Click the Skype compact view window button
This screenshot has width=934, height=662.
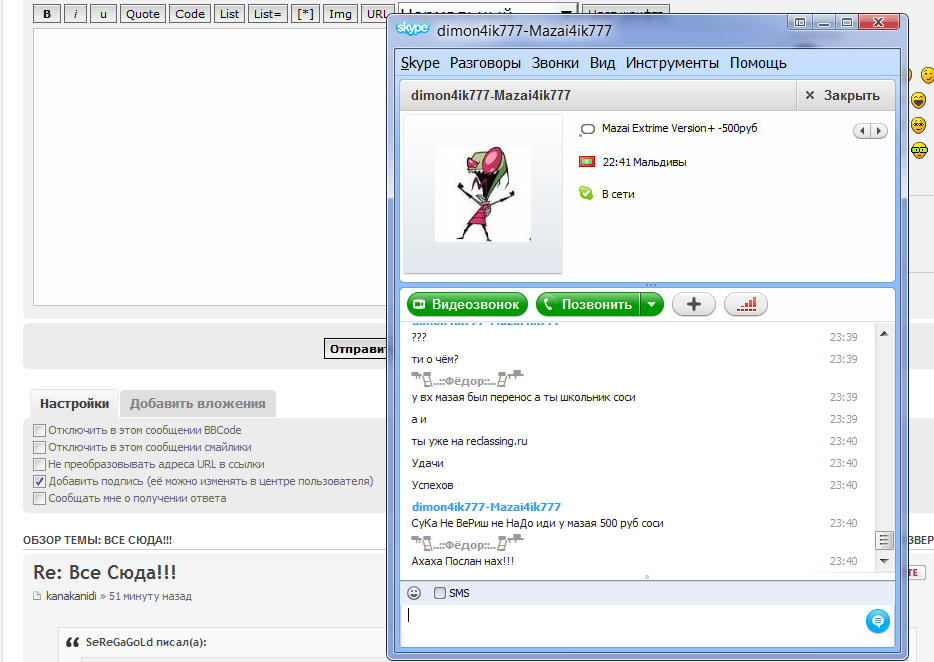tap(800, 23)
